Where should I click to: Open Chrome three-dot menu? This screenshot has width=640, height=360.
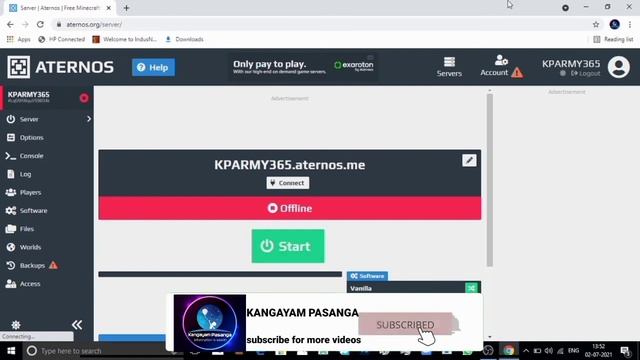(630, 24)
